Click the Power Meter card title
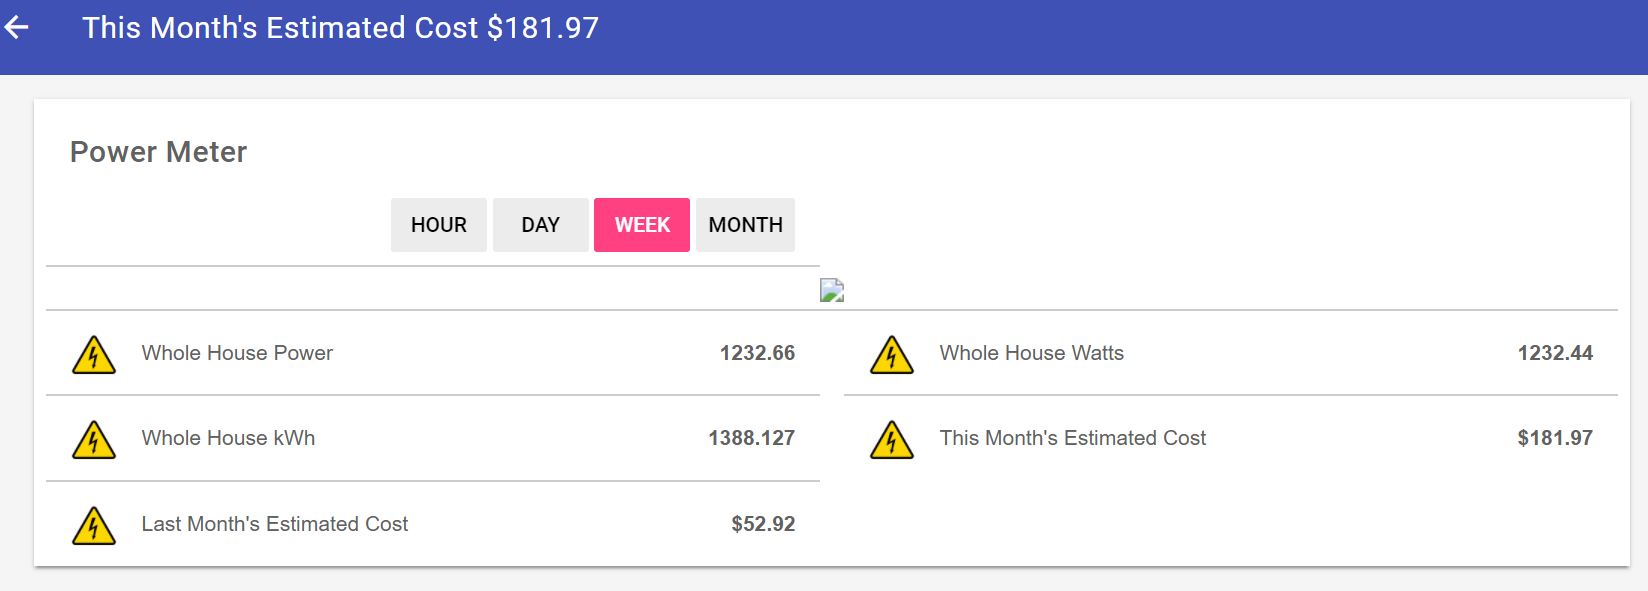This screenshot has width=1648, height=591. coord(158,152)
